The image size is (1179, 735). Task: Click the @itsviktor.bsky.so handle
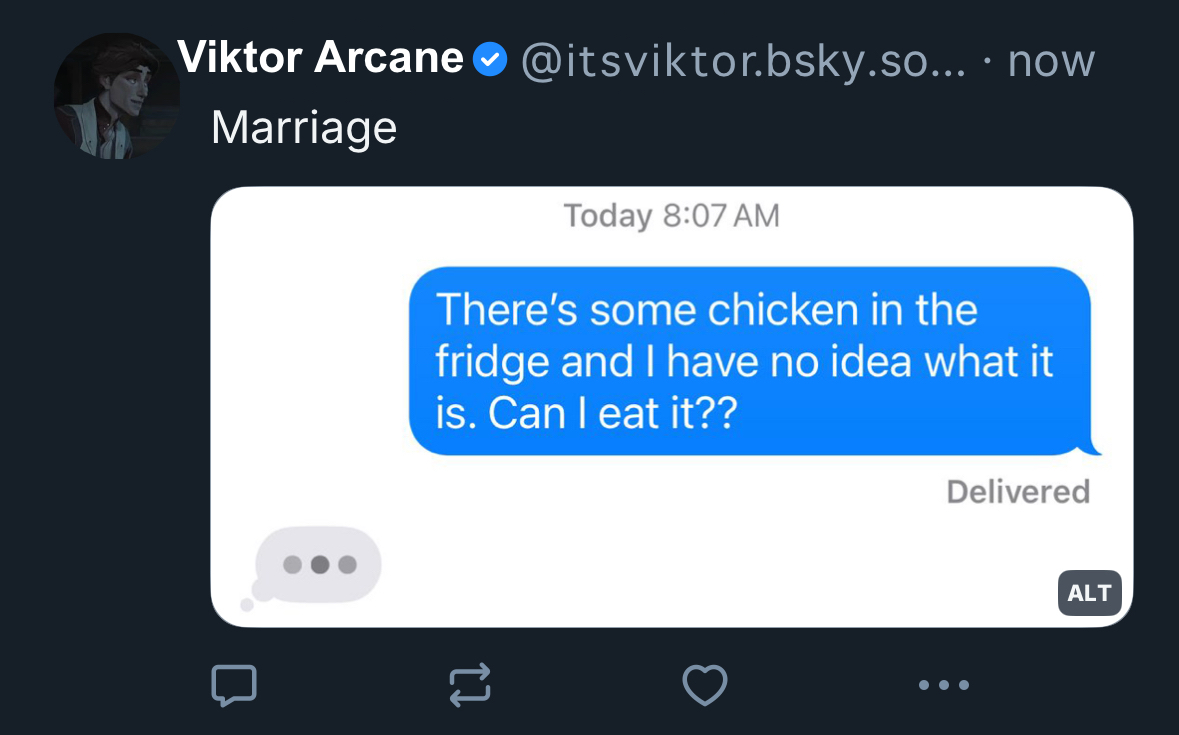click(742, 62)
